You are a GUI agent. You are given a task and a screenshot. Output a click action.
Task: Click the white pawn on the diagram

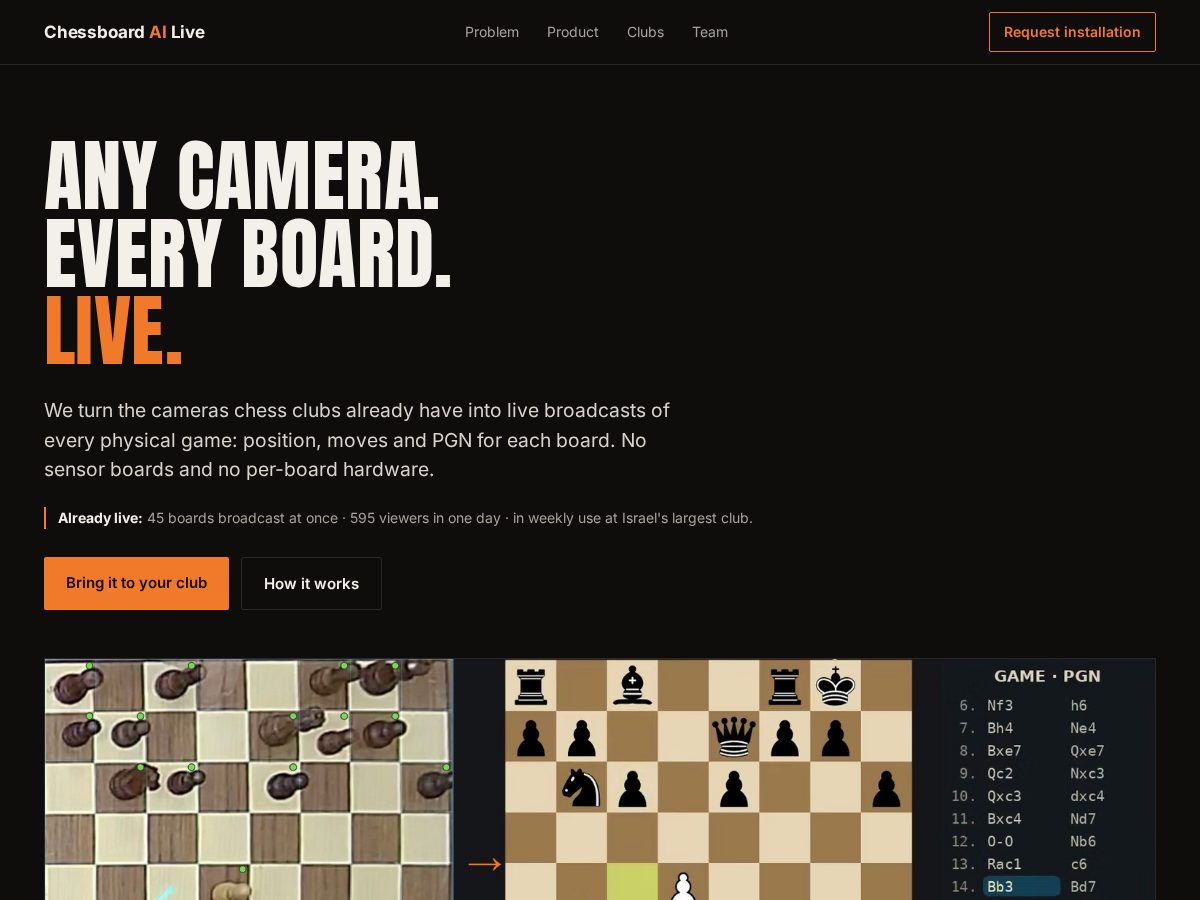pos(683,886)
